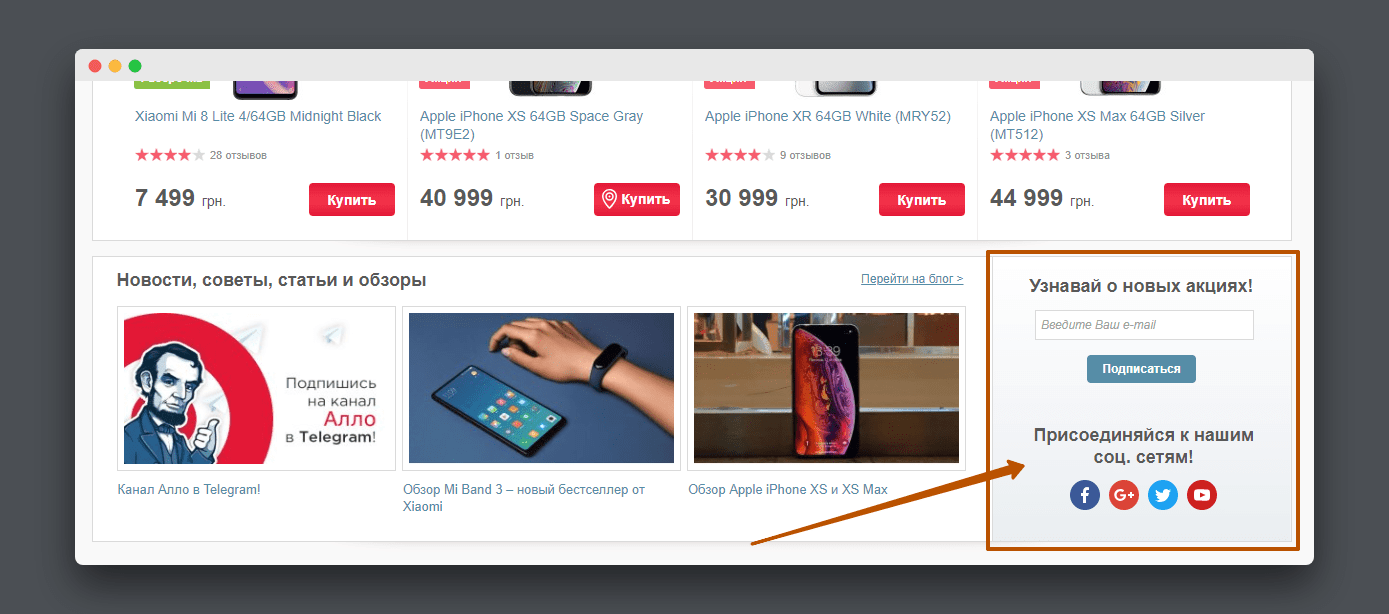The height and width of the screenshot is (614, 1389).
Task: Click the star rating of Xiaomi Mi 8 Lite
Action: tap(170, 155)
